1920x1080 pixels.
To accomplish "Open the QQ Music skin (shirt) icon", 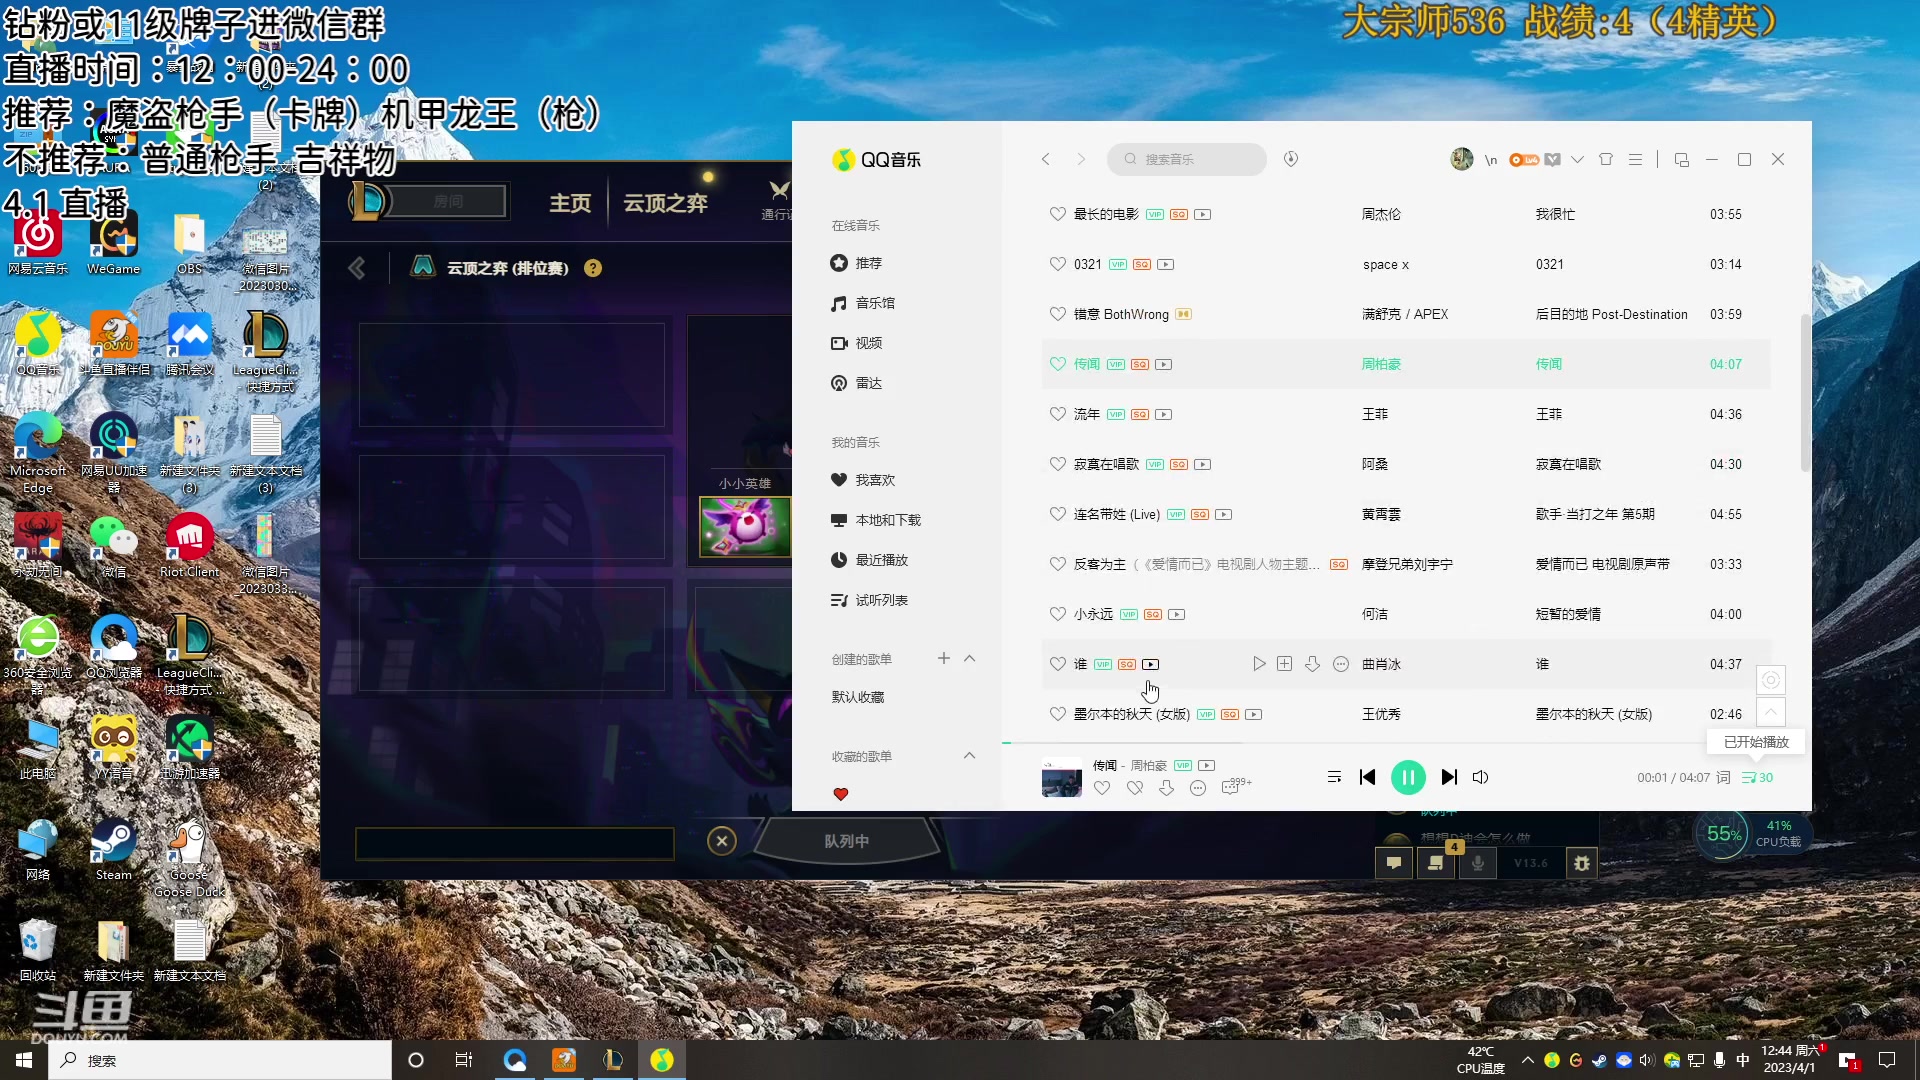I will point(1606,159).
